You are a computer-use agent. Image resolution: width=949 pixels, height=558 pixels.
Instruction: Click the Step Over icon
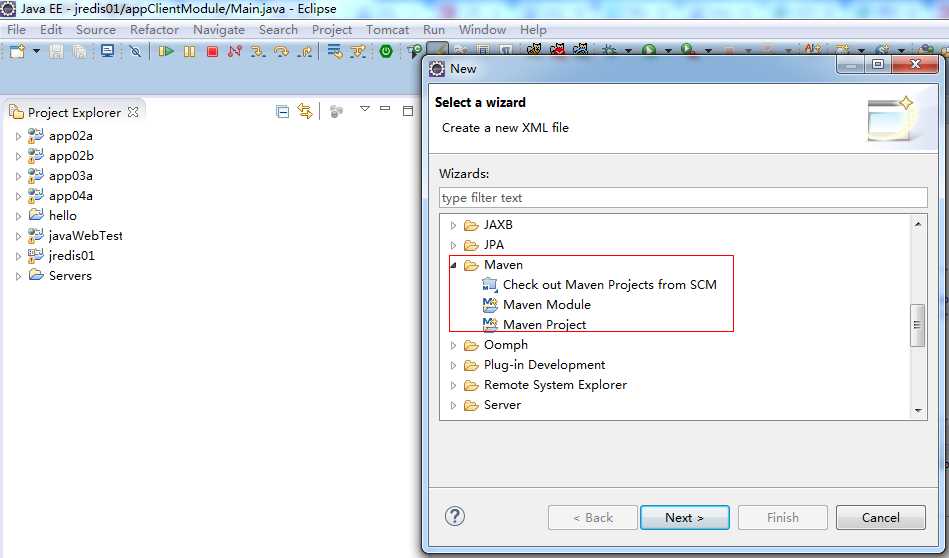click(281, 51)
